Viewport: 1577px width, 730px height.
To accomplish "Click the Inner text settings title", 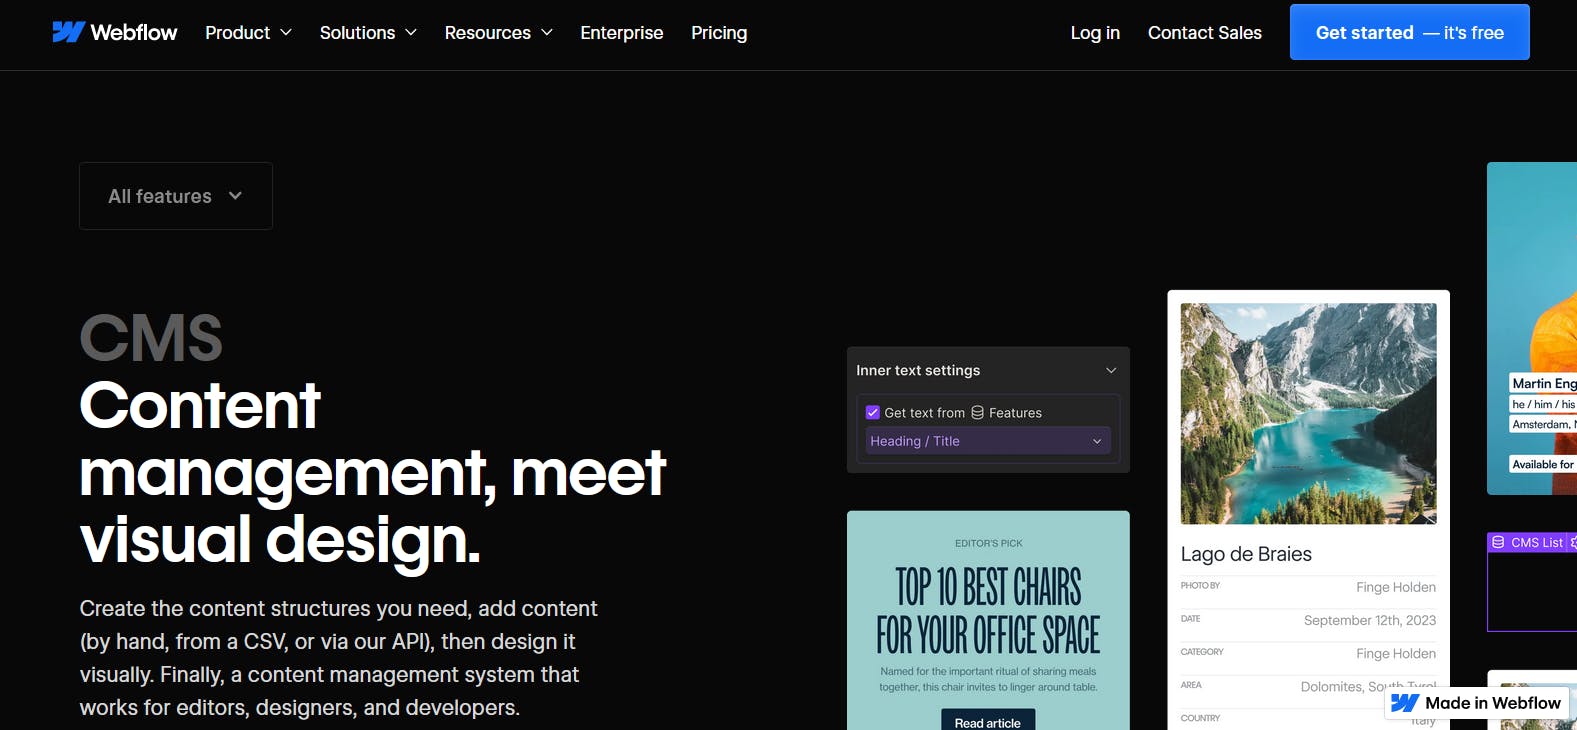I will pos(918,370).
